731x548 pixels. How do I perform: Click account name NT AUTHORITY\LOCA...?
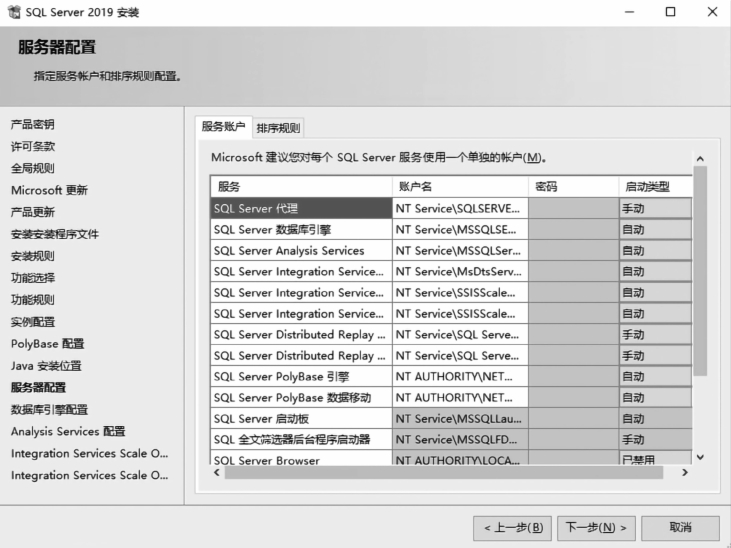tap(460, 458)
